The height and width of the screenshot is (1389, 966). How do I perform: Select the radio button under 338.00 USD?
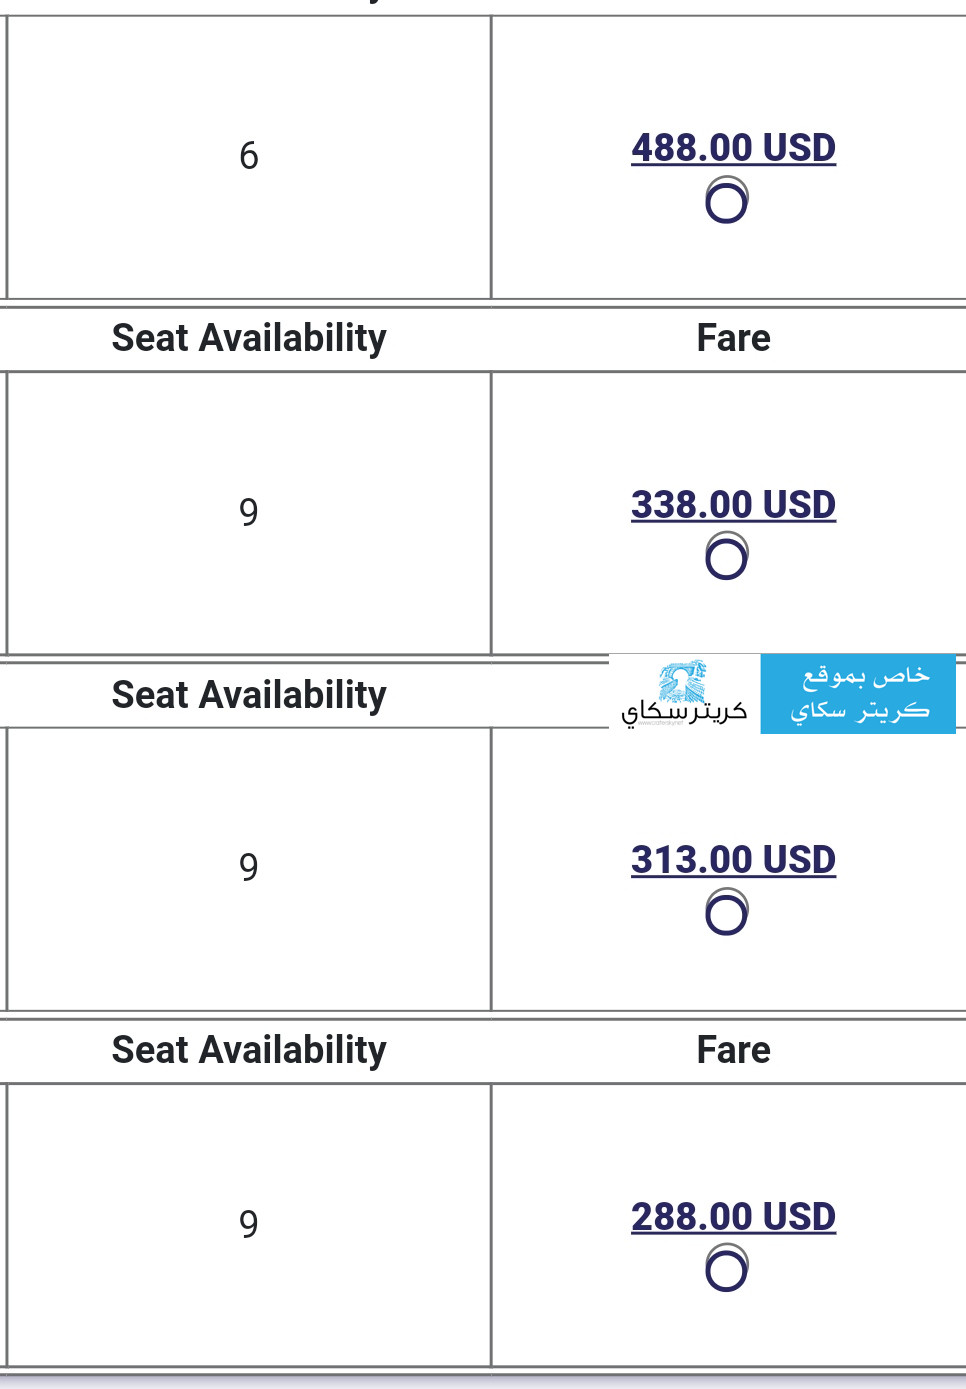tap(727, 556)
